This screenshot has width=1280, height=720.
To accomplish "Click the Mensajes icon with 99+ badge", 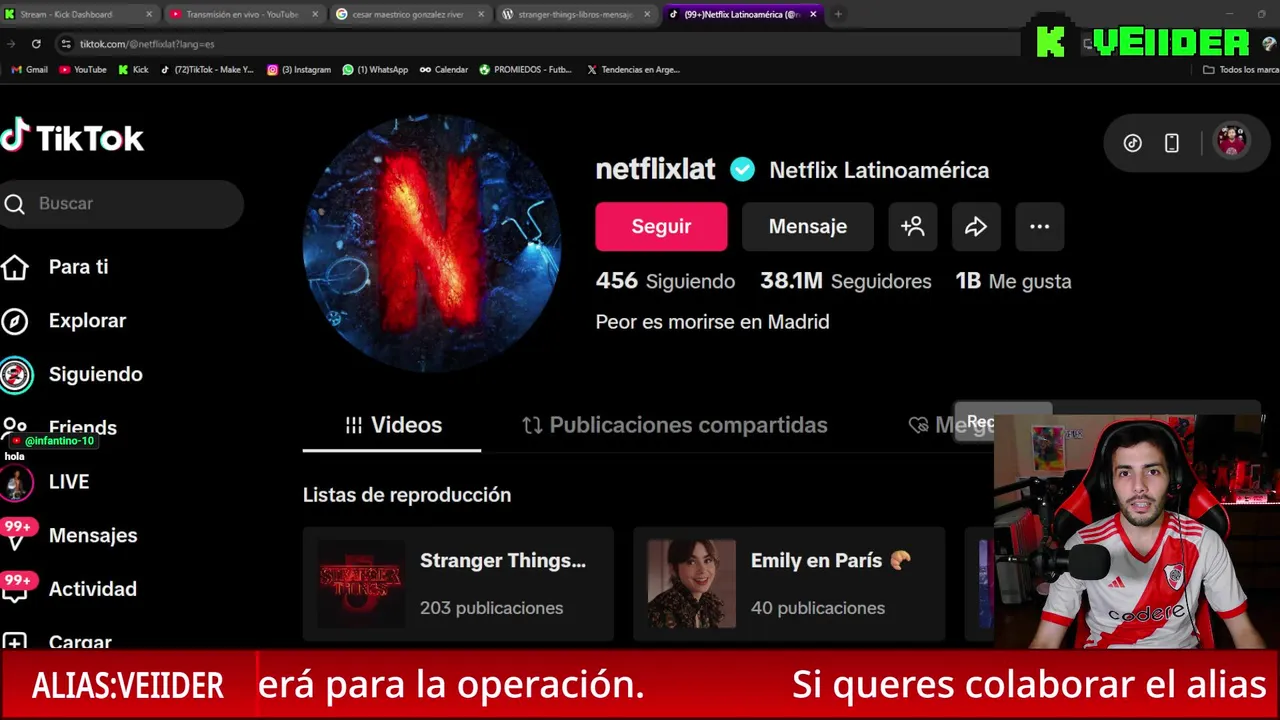I will click(x=16, y=535).
